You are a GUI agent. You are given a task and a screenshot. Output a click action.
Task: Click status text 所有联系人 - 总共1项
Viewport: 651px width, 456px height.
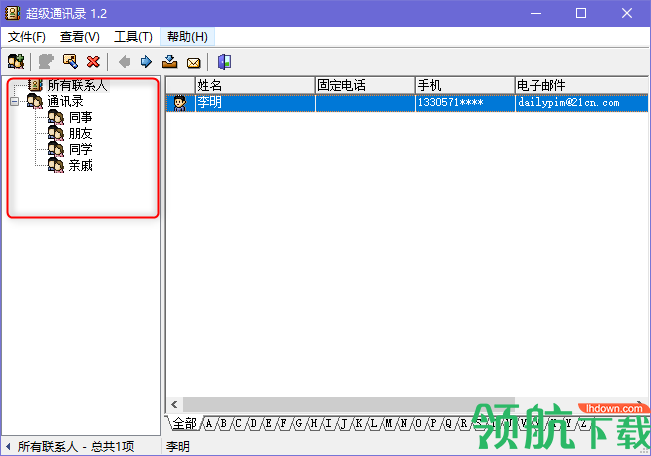click(76, 447)
